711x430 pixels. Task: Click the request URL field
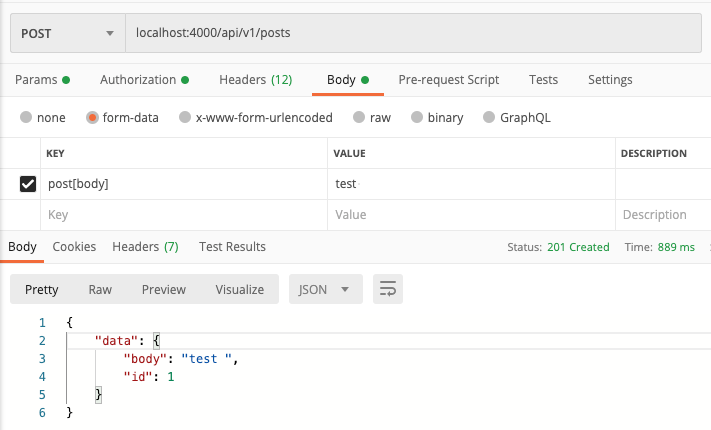pos(413,33)
